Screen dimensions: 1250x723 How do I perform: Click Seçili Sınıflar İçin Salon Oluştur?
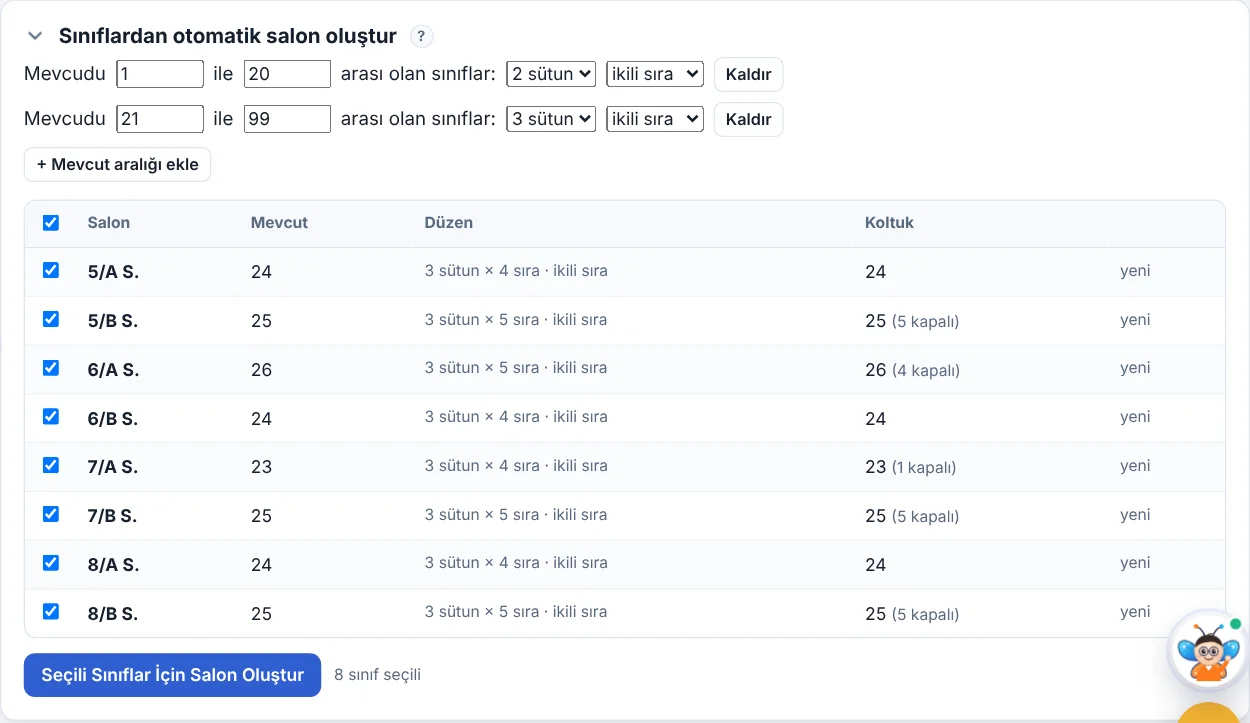[x=172, y=675]
